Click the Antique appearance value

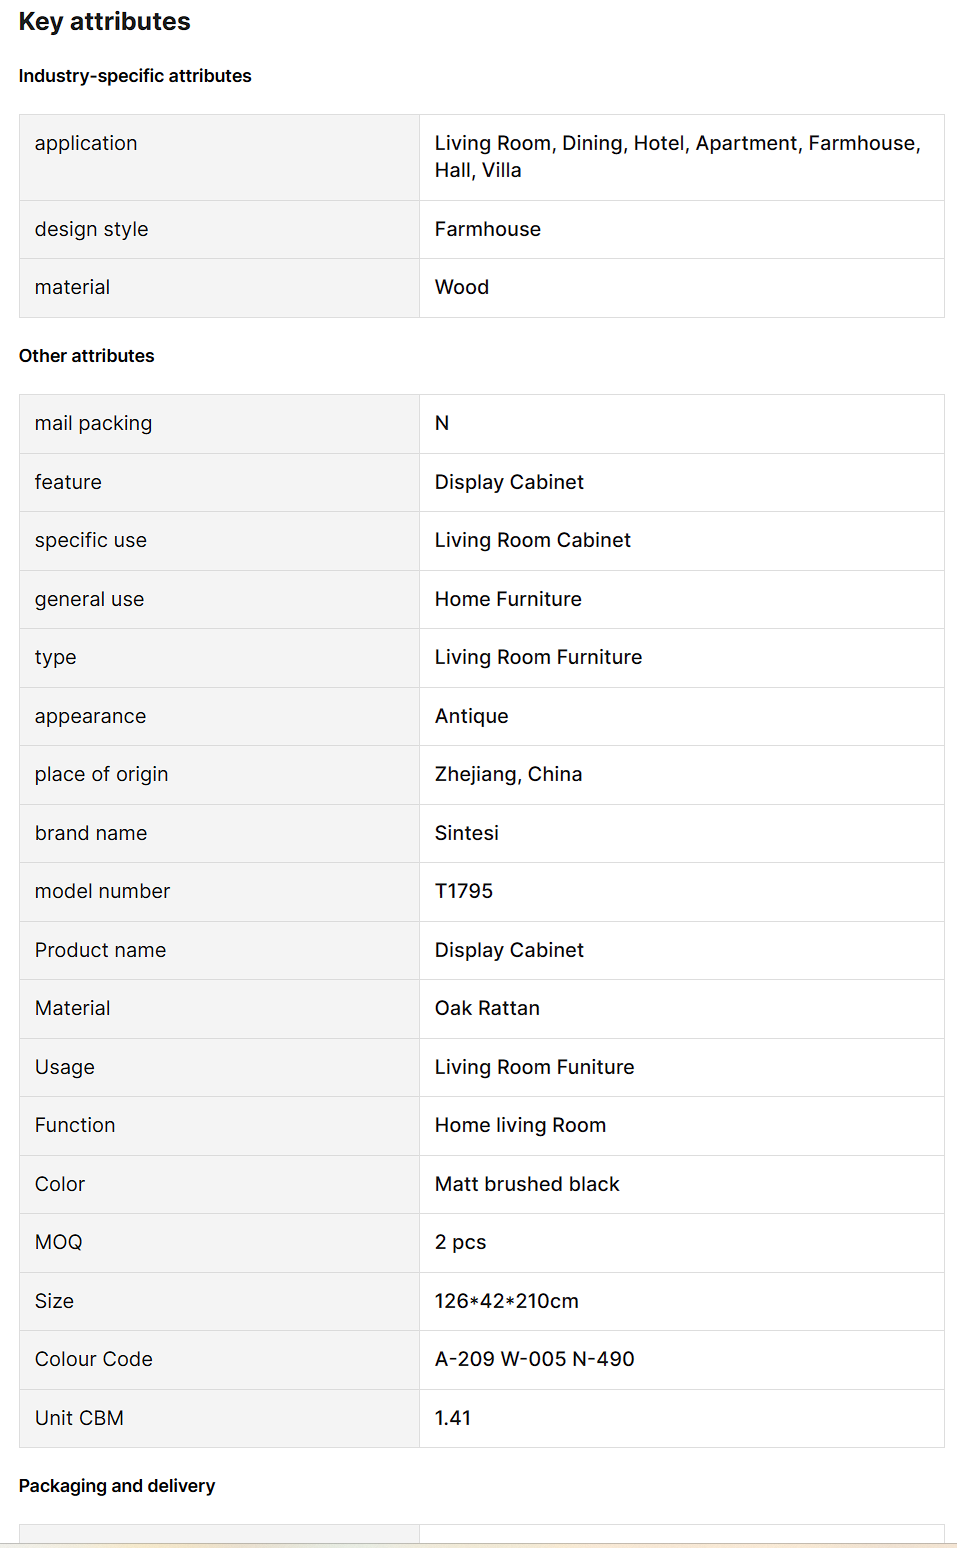[472, 716]
